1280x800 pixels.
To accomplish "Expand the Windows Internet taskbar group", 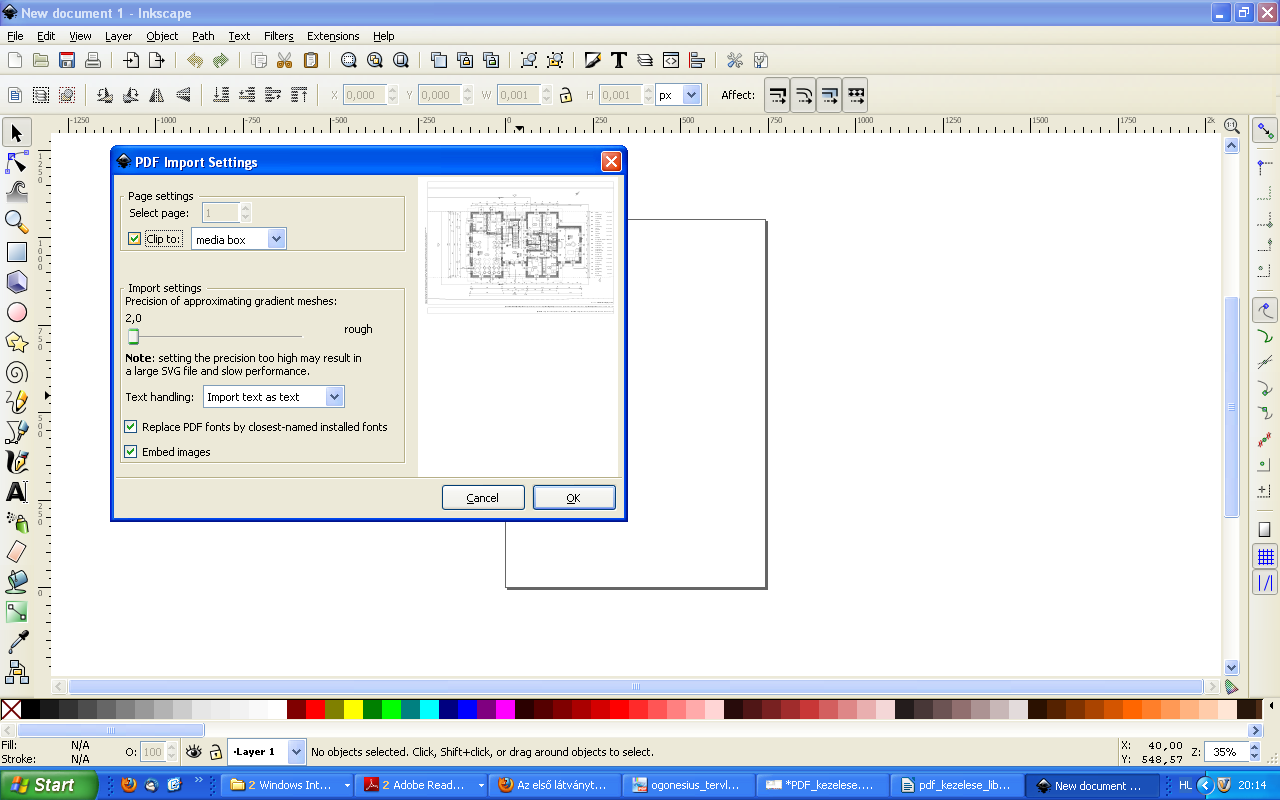I will tap(347, 785).
